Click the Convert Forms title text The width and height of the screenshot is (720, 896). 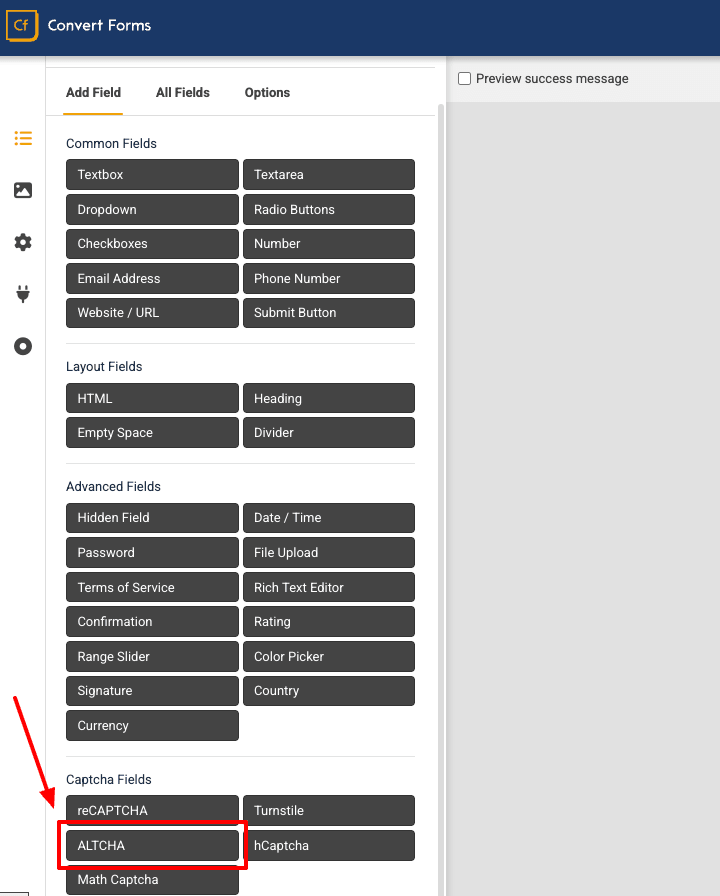point(99,25)
